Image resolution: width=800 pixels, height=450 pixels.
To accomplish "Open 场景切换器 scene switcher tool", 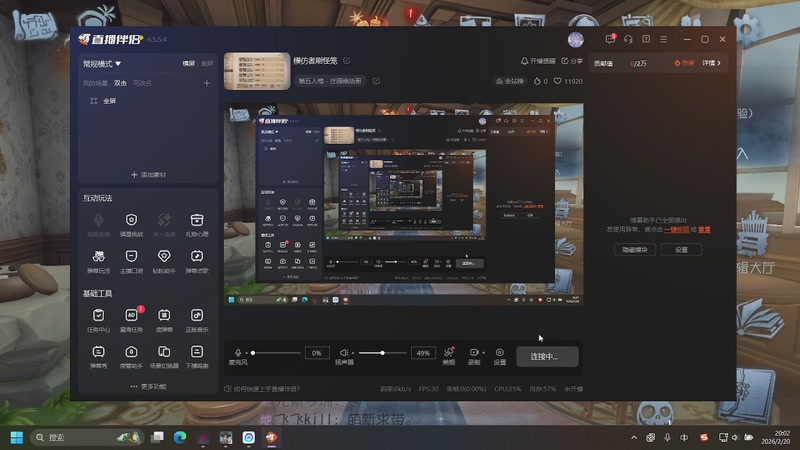I will tap(164, 357).
